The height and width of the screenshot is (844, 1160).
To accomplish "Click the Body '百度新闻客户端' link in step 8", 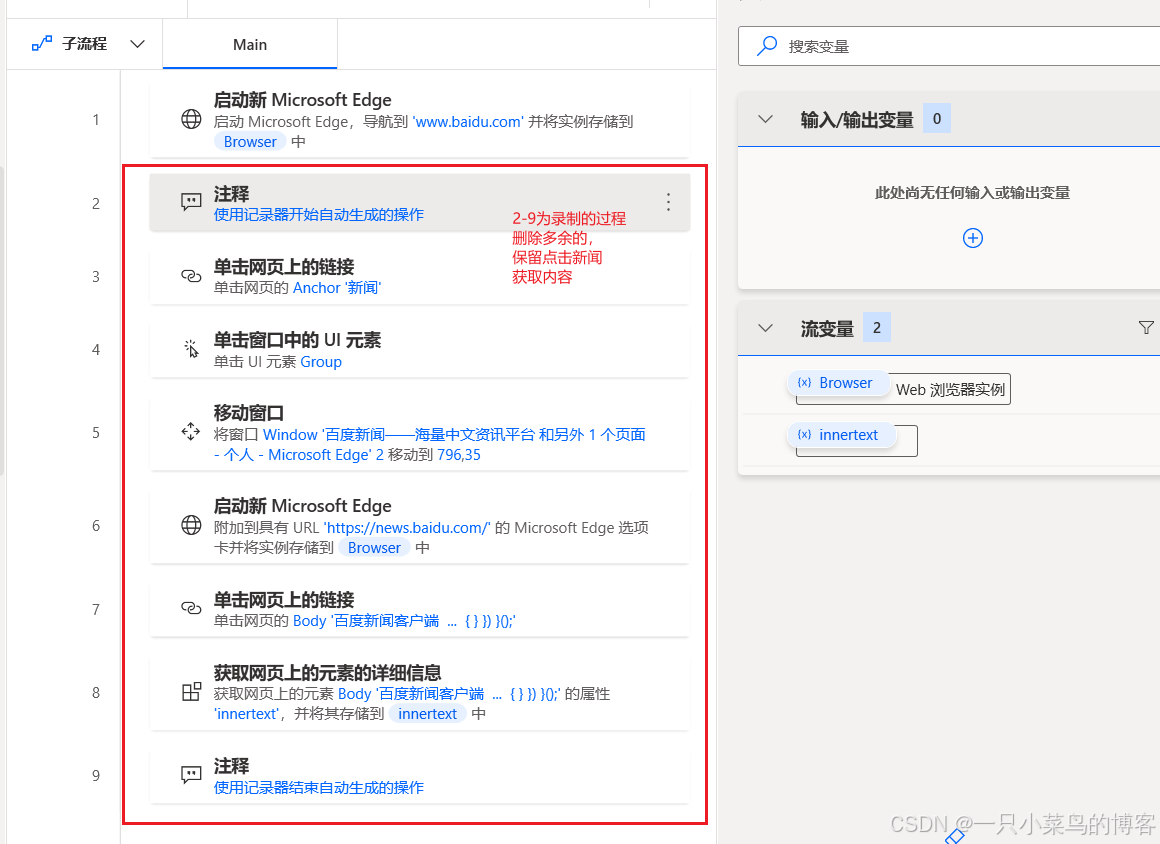I will click(449, 694).
